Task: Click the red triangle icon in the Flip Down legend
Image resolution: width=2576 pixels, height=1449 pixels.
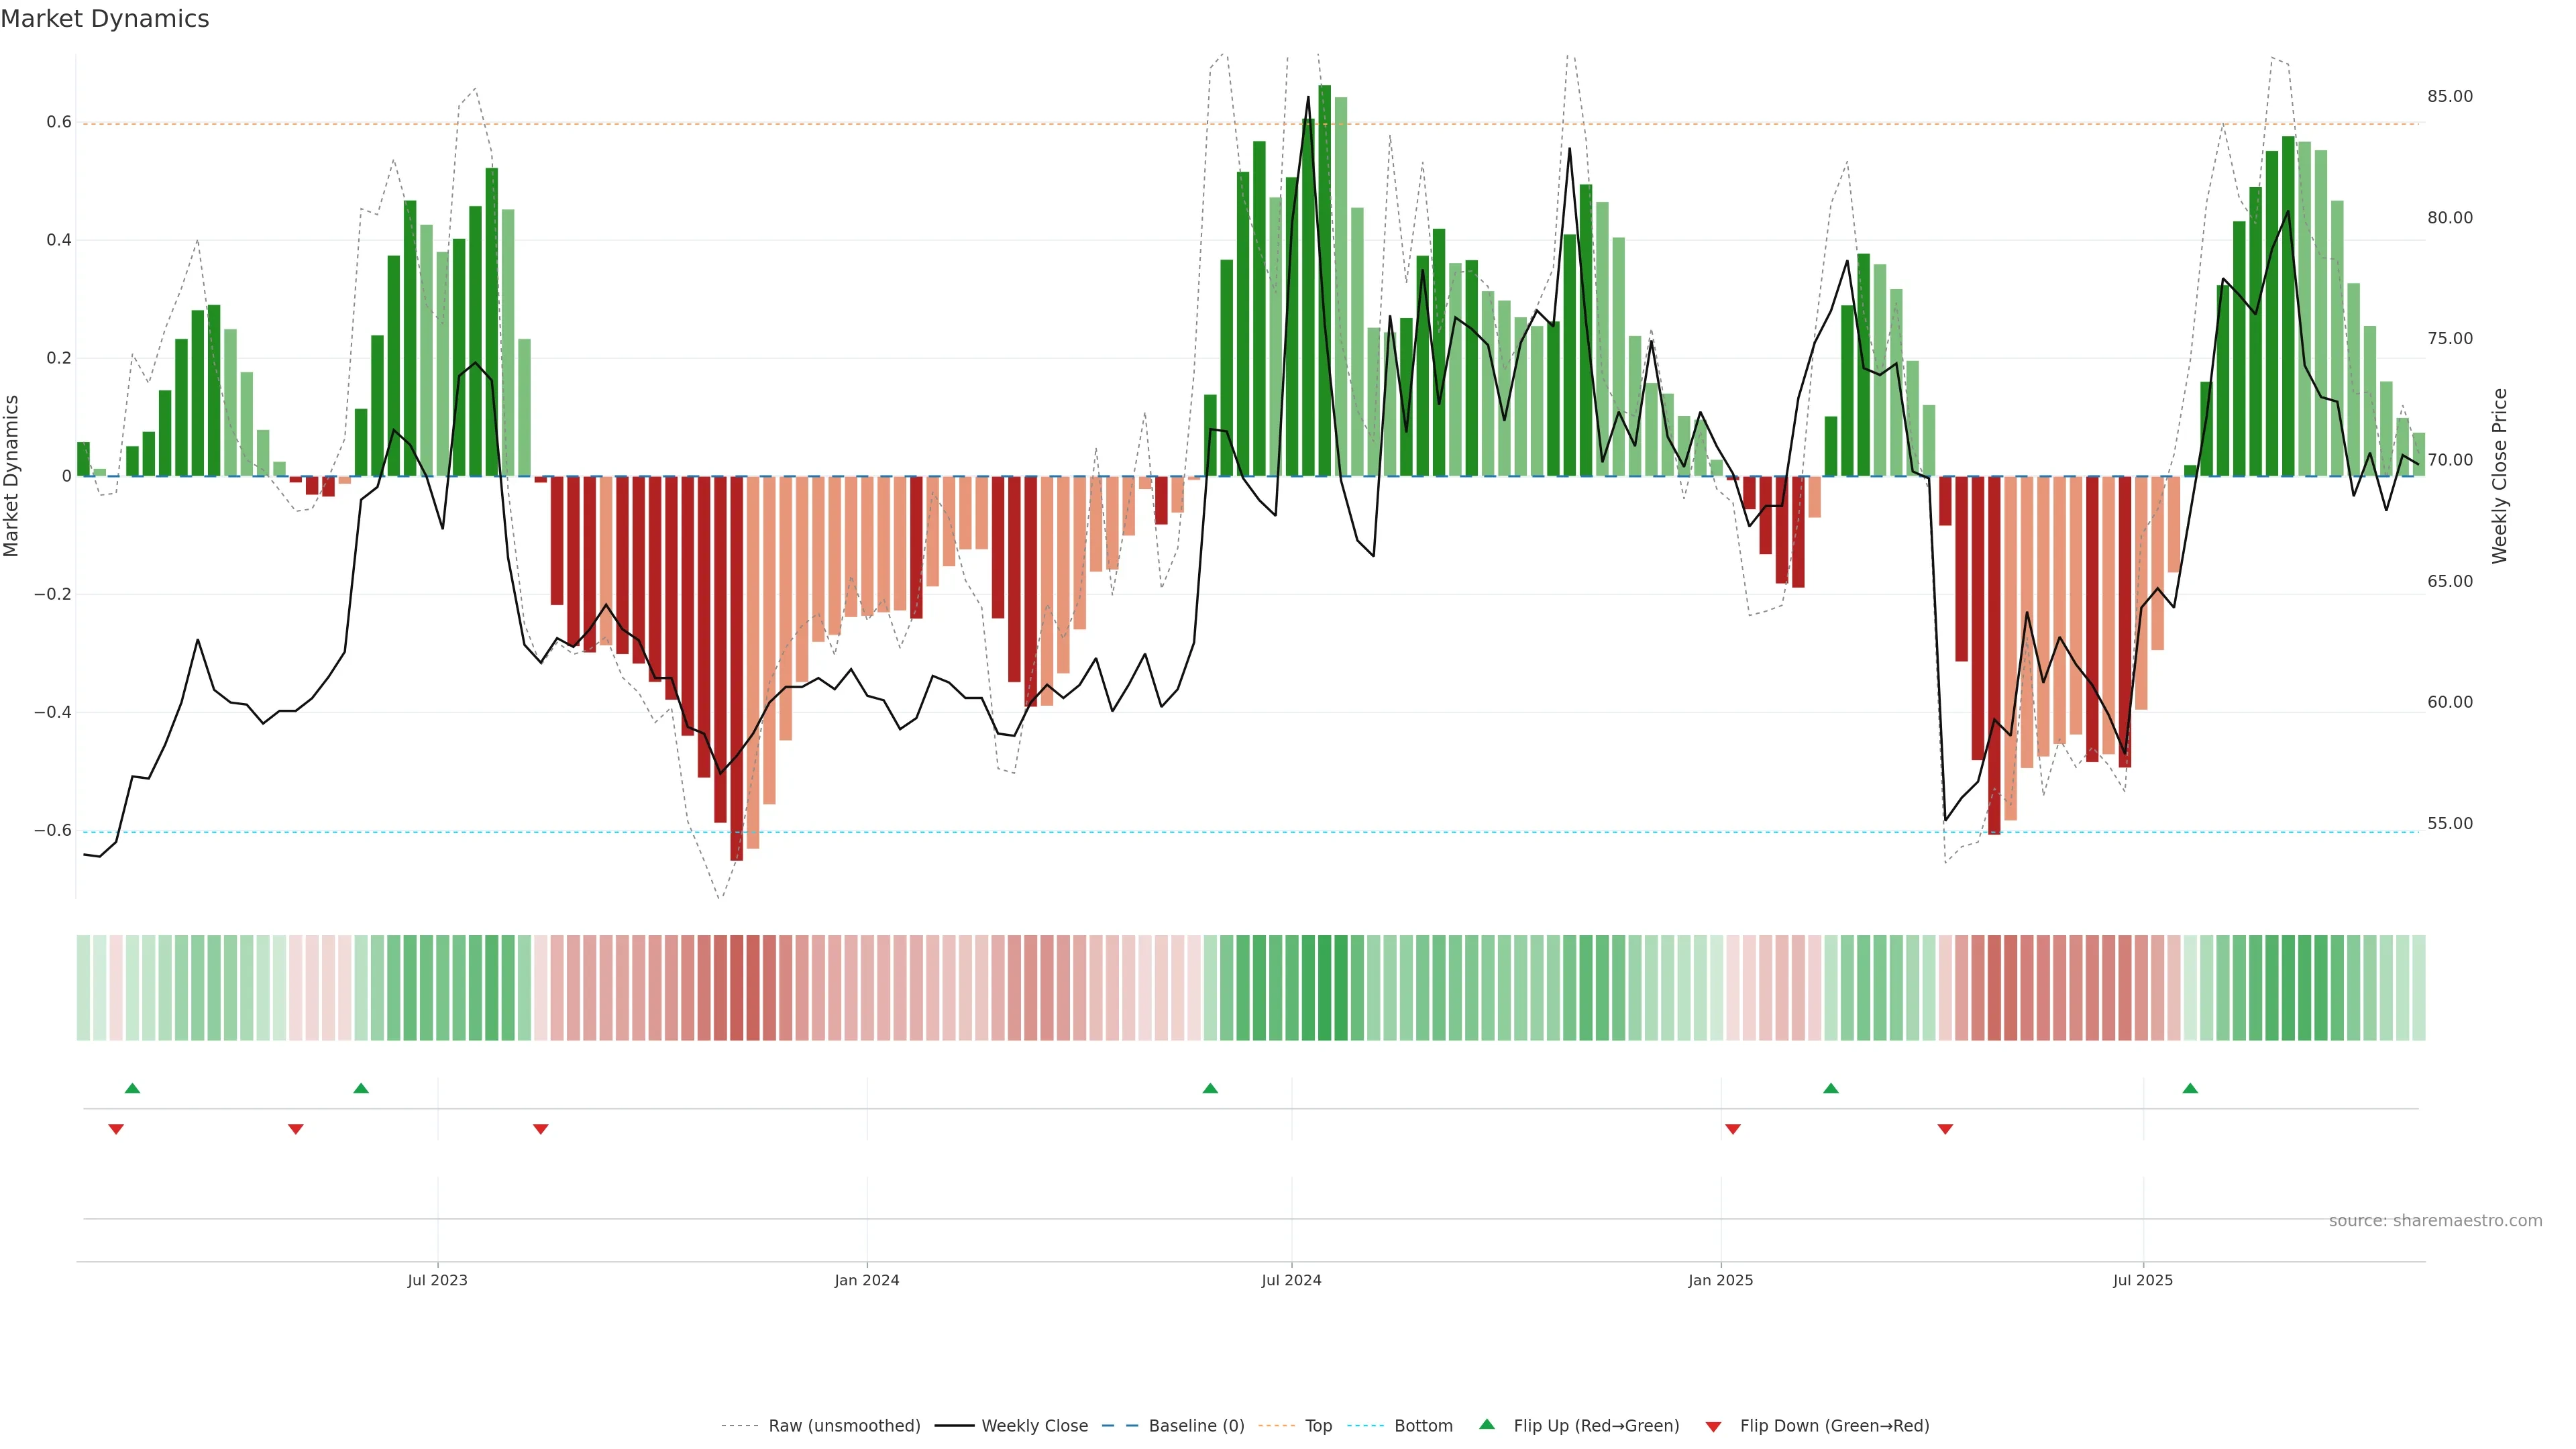Action: [1713, 1426]
